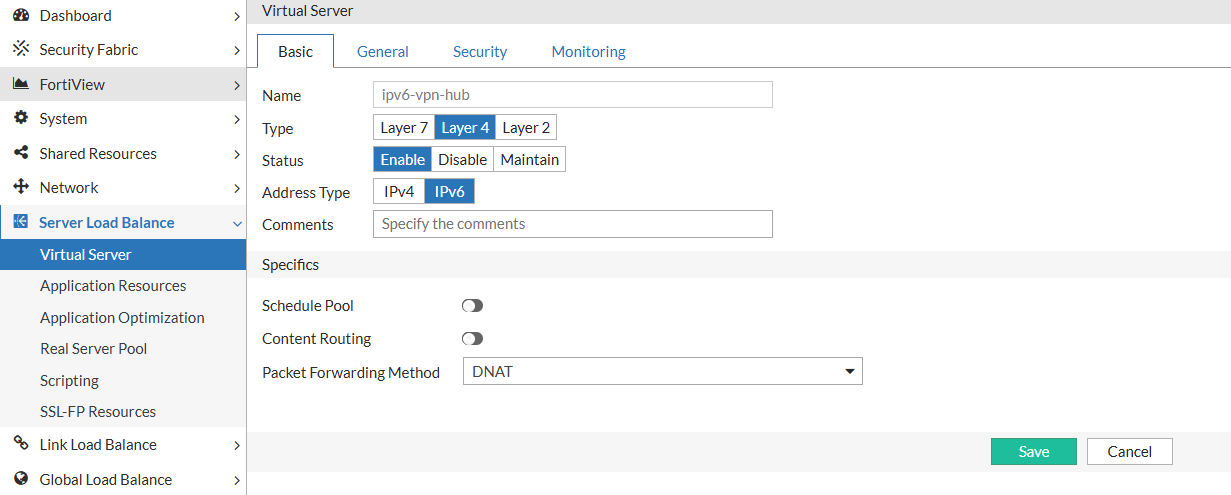Save the virtual server configuration
This screenshot has width=1231, height=495.
click(x=1033, y=452)
